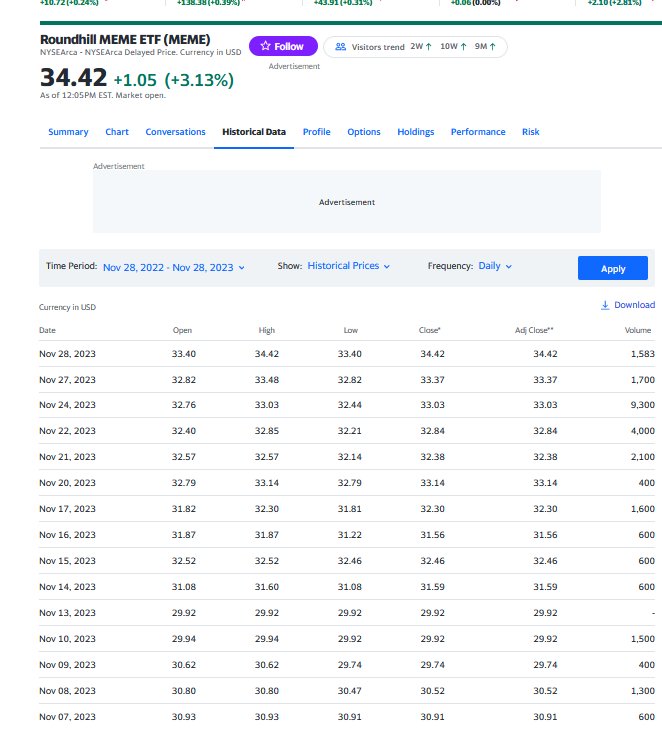The image size is (662, 729).
Task: Click the Volume column header
Action: click(638, 330)
